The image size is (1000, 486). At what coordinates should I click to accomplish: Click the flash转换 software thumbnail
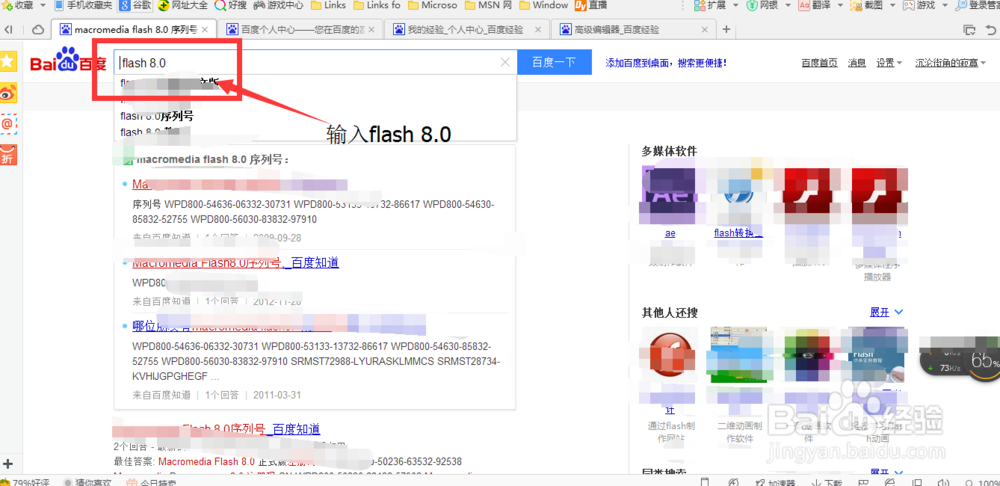[739, 194]
